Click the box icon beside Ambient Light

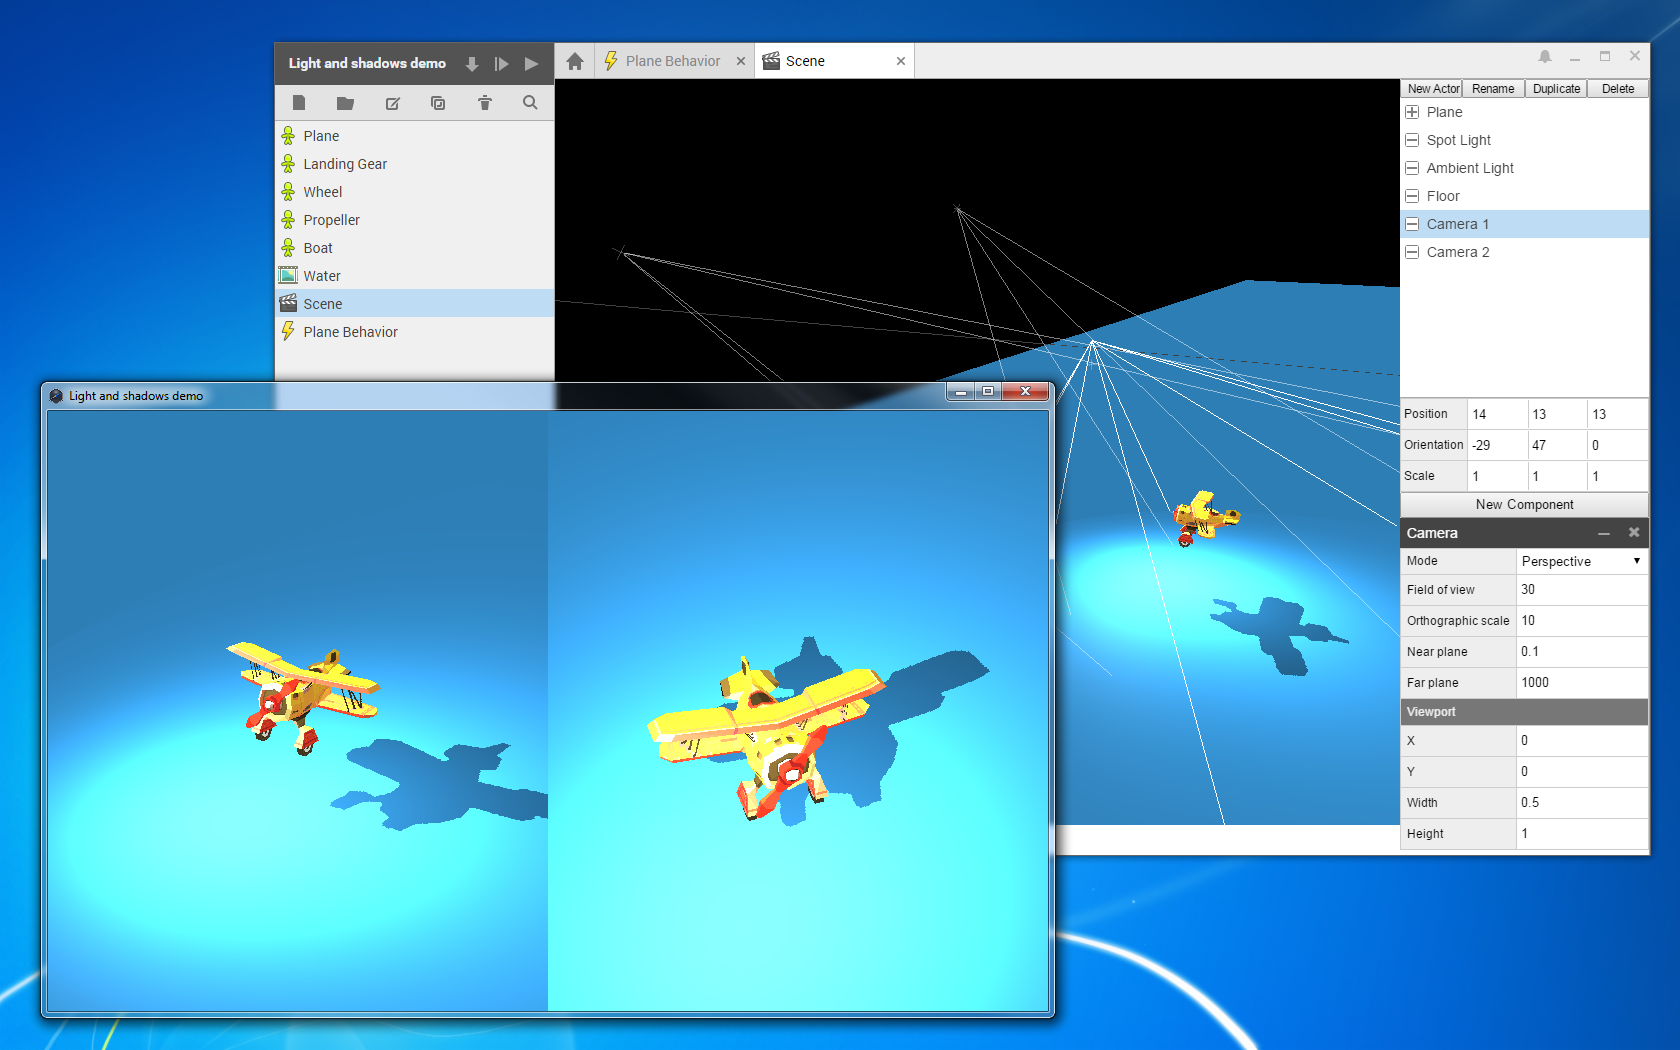pyautogui.click(x=1412, y=168)
